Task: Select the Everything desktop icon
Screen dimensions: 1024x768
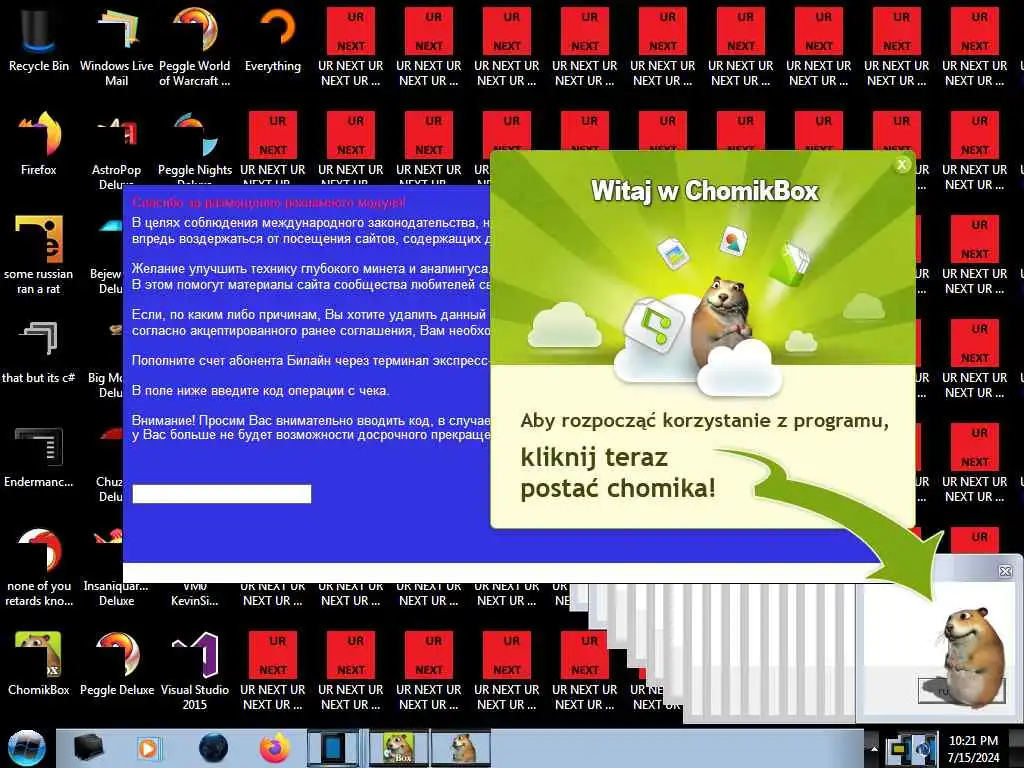Action: click(273, 39)
